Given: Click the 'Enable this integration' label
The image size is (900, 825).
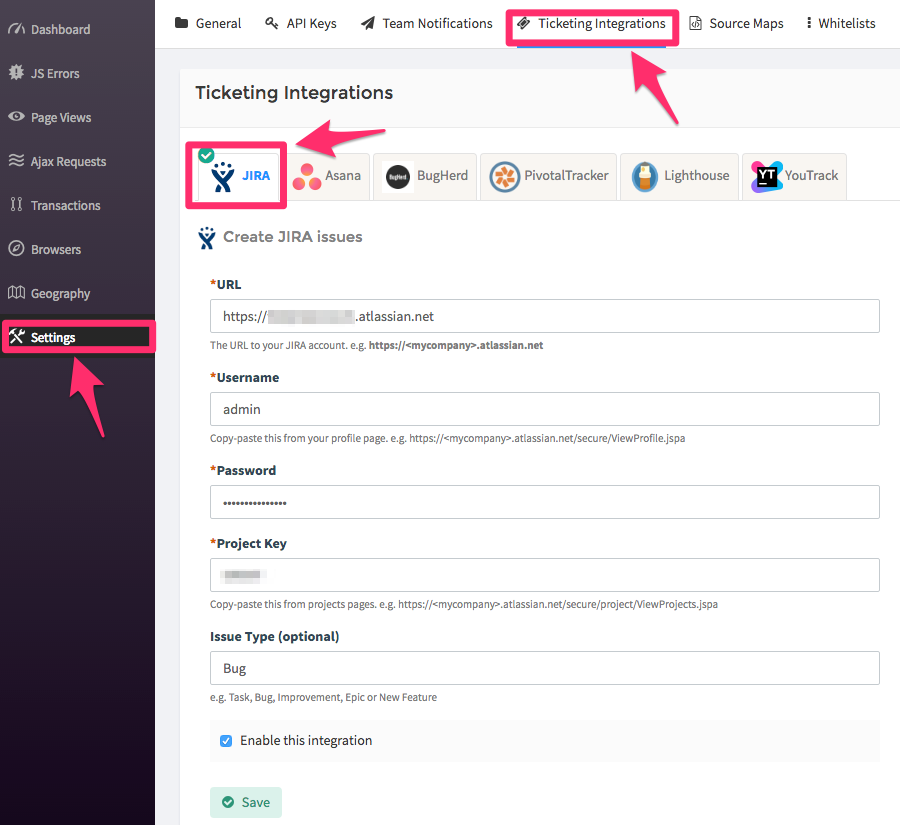Looking at the screenshot, I should pyautogui.click(x=306, y=741).
